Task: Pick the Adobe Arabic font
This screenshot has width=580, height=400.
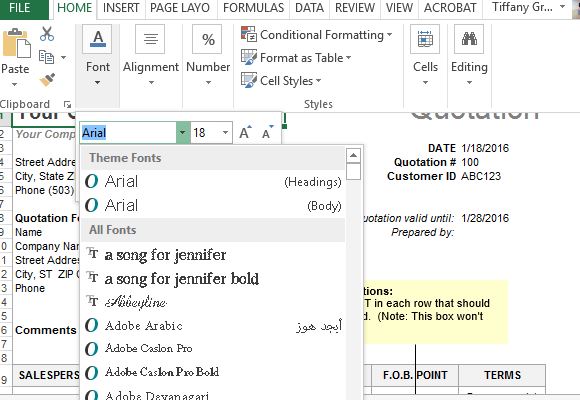Action: coord(213,326)
